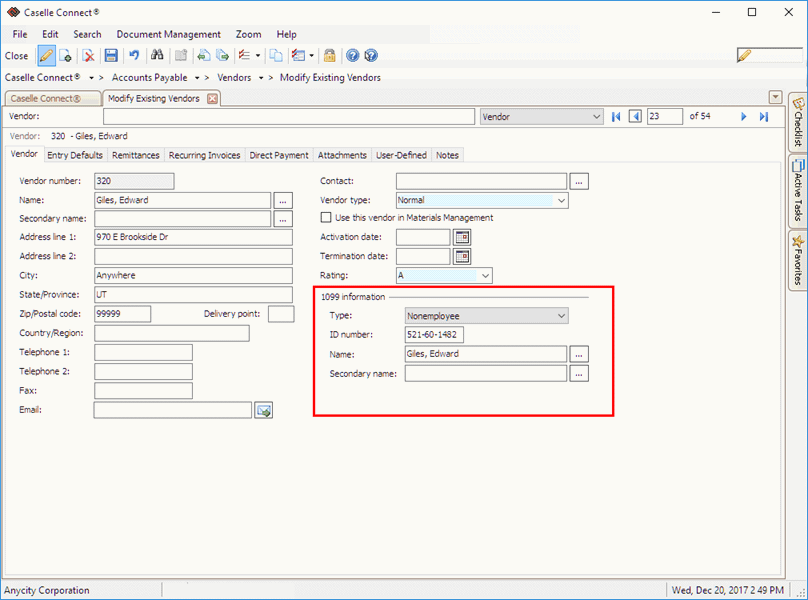Go to the last vendor record
The height and width of the screenshot is (600, 808).
pos(764,117)
